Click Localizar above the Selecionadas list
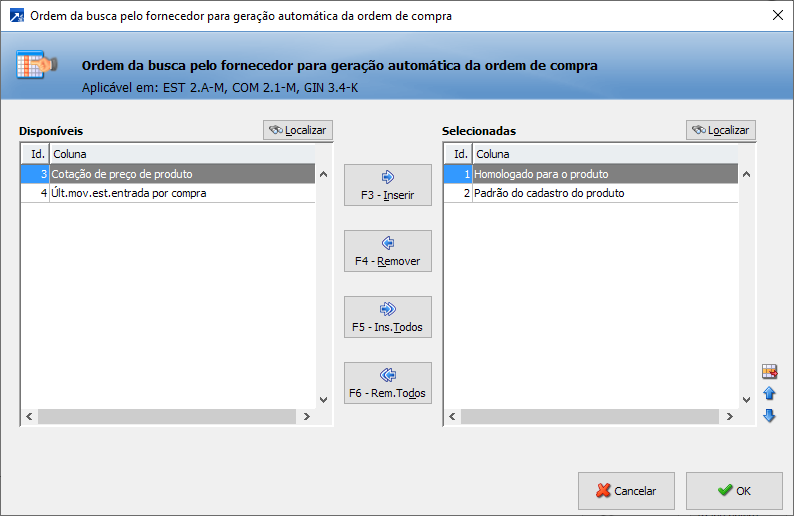This screenshot has height=516, width=794. (721, 130)
